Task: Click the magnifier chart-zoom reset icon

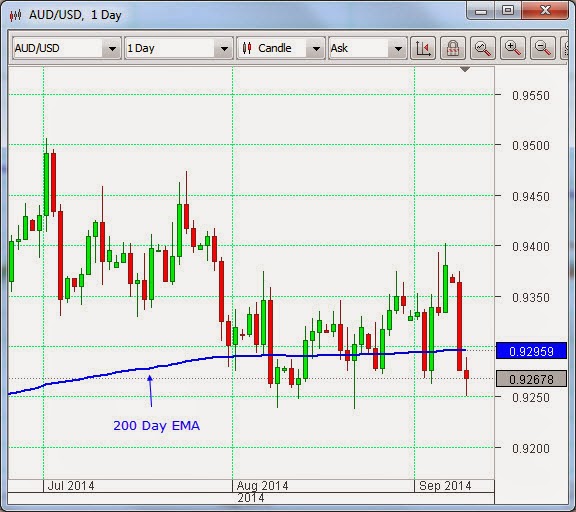Action: point(483,48)
